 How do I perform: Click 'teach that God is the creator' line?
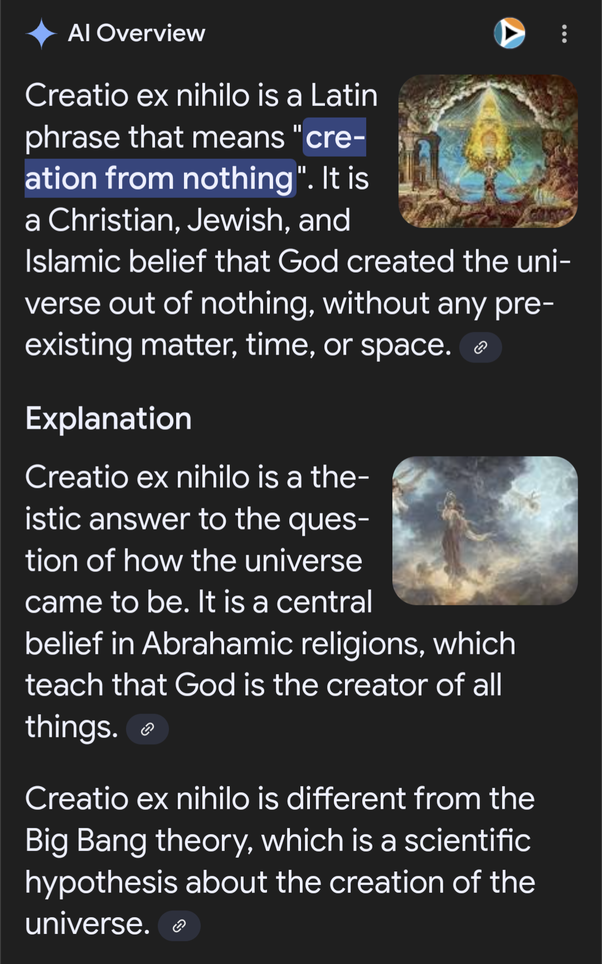pyautogui.click(x=262, y=686)
